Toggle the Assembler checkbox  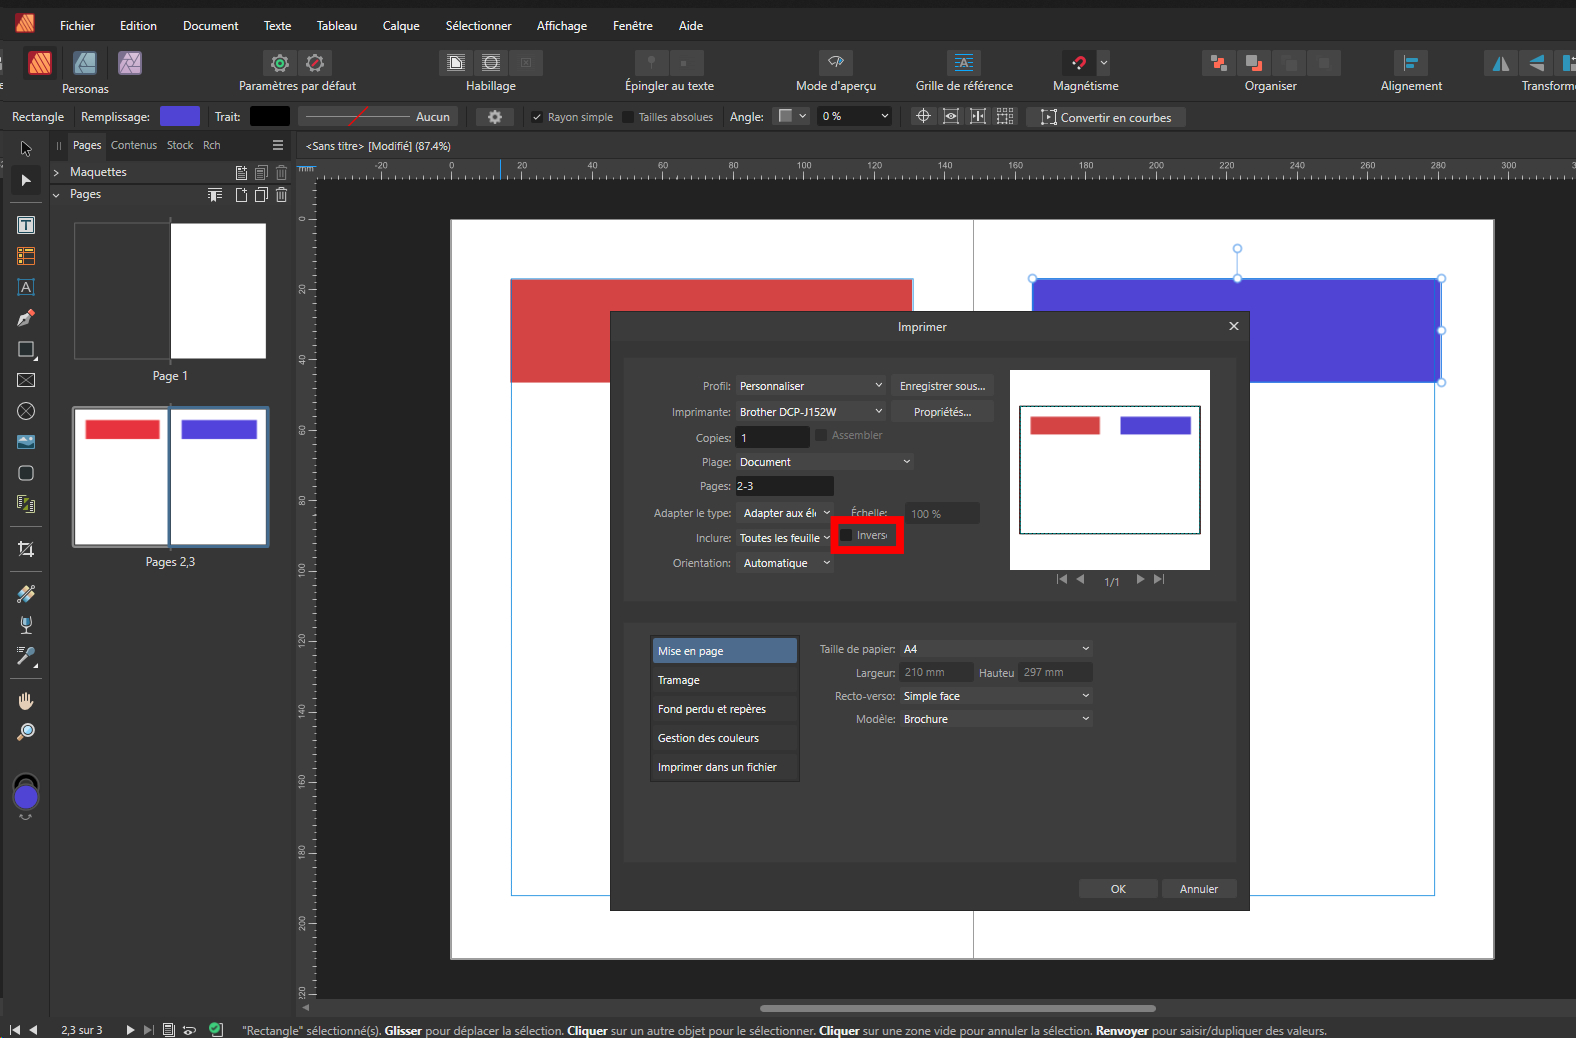pos(821,435)
